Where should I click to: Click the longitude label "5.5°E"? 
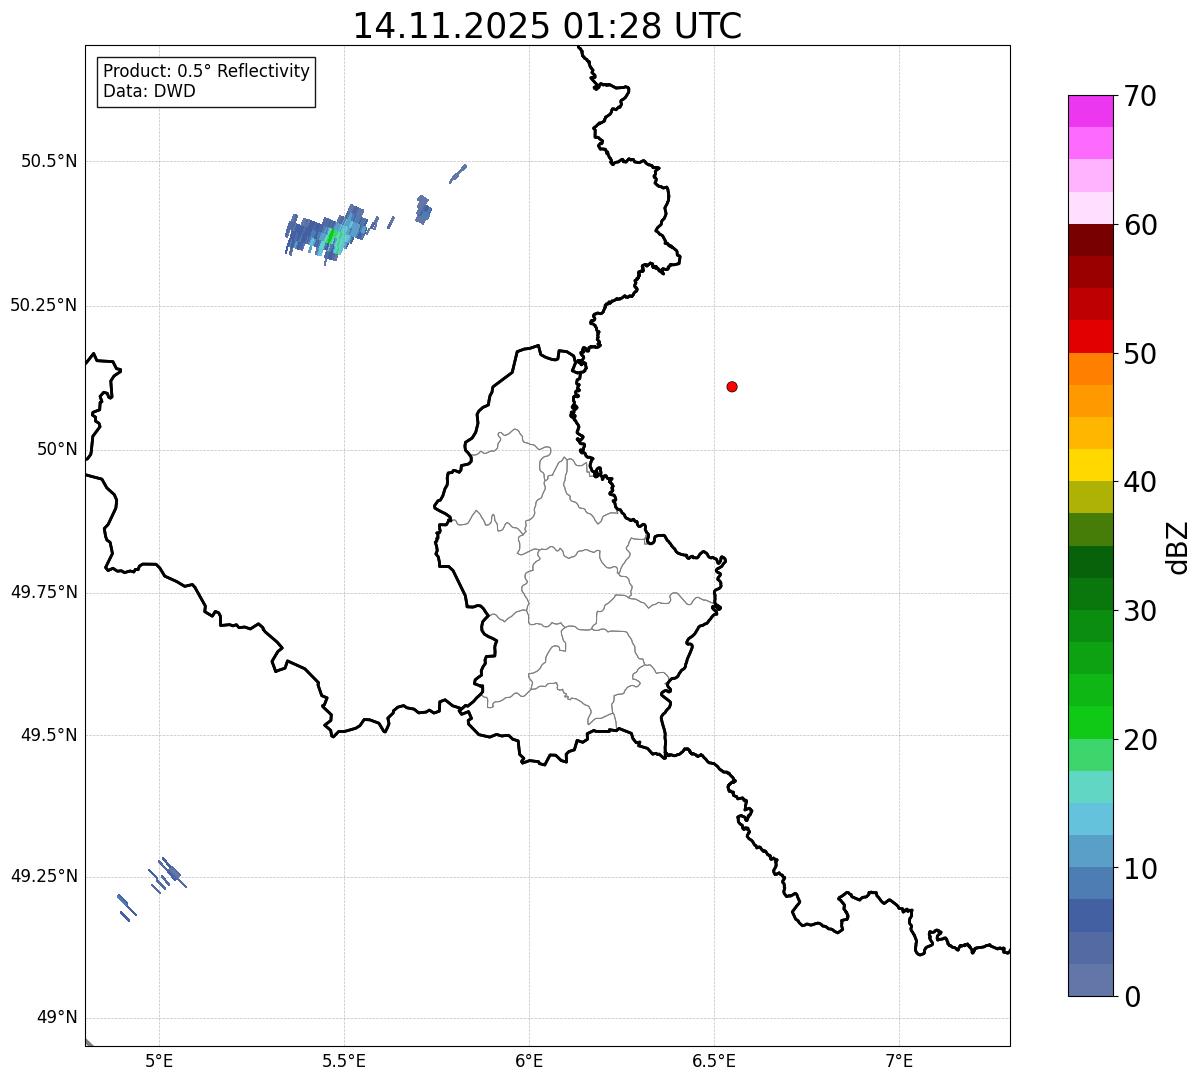tap(344, 1060)
